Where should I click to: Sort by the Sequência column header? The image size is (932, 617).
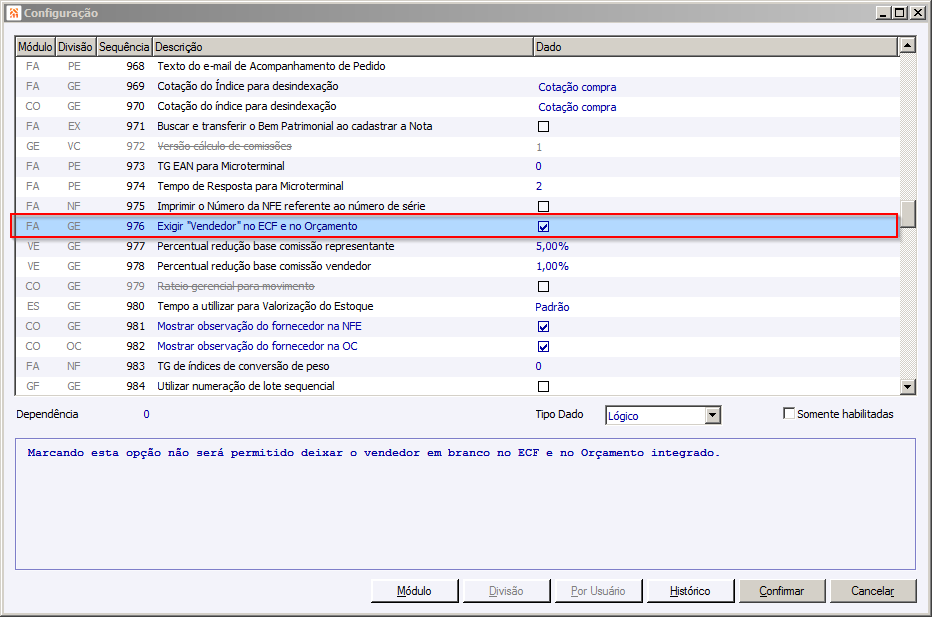click(x=124, y=46)
